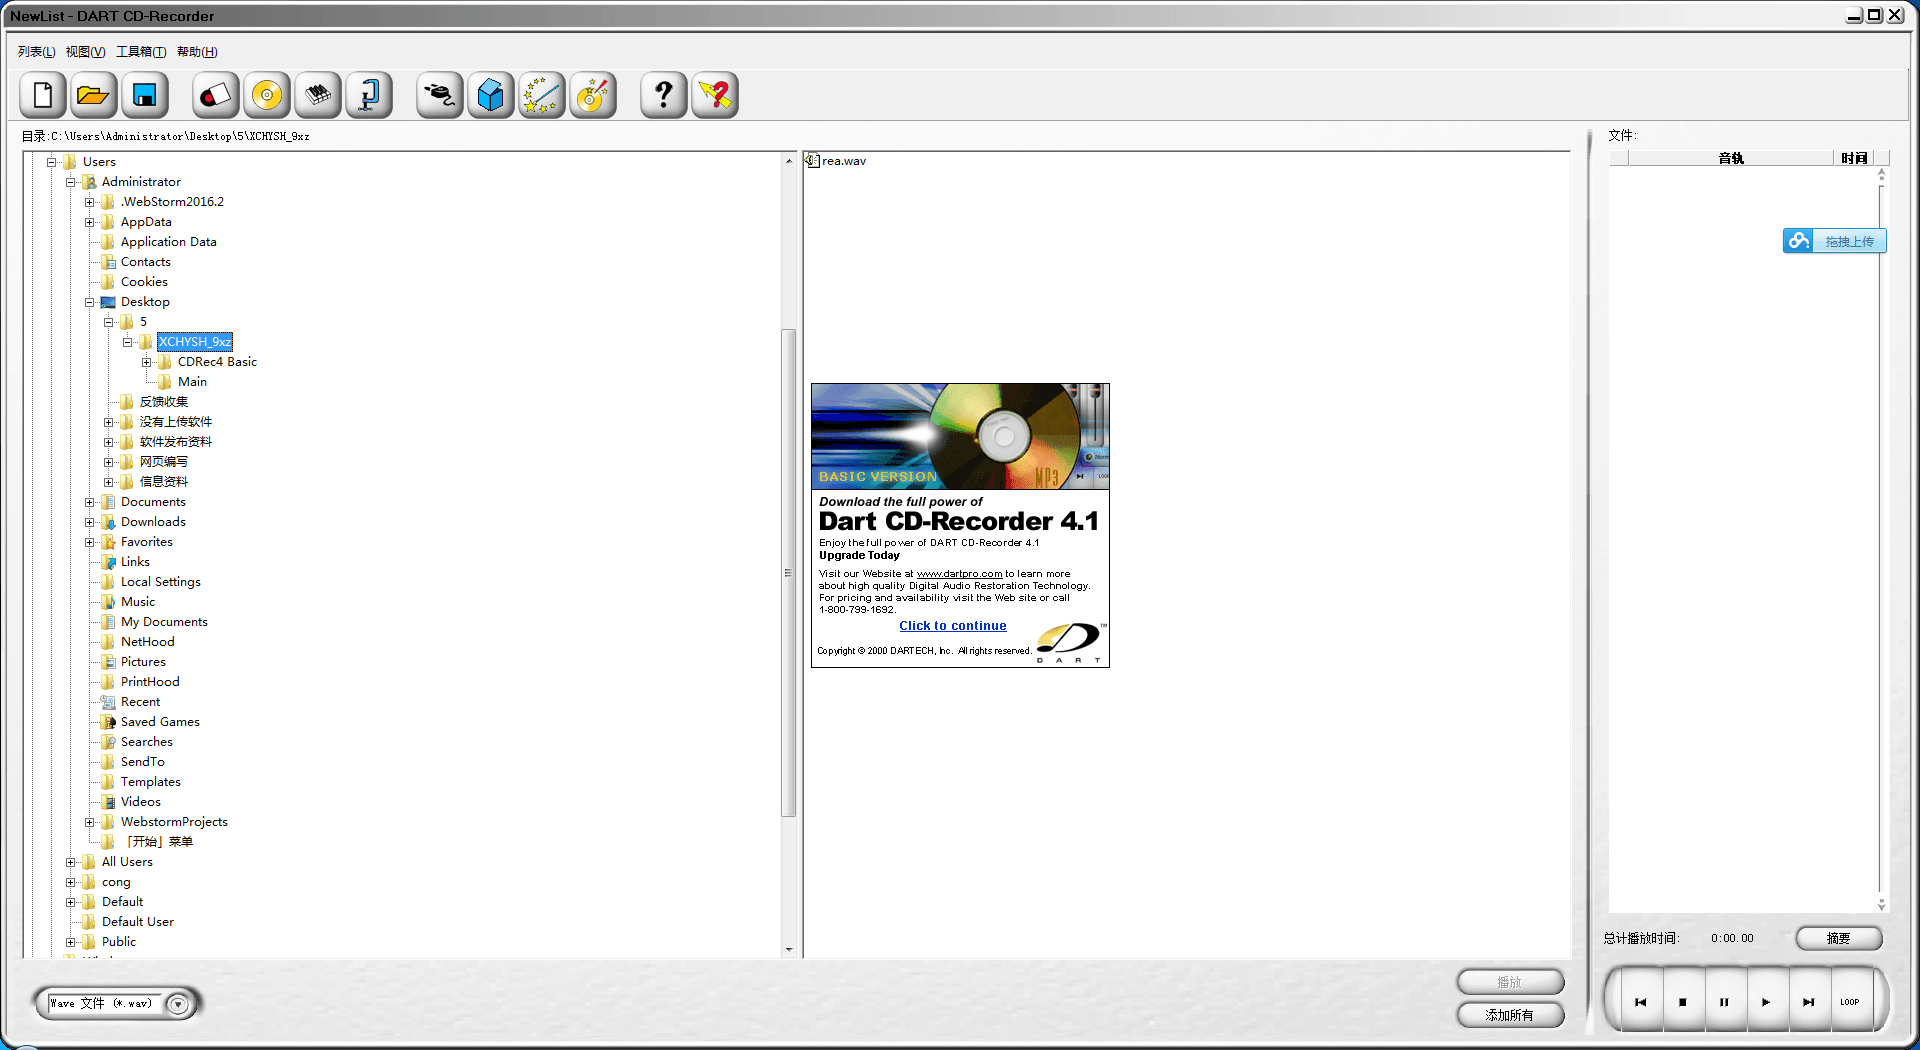Select the rea.wav file in list
The image size is (1920, 1050).
tap(843, 161)
